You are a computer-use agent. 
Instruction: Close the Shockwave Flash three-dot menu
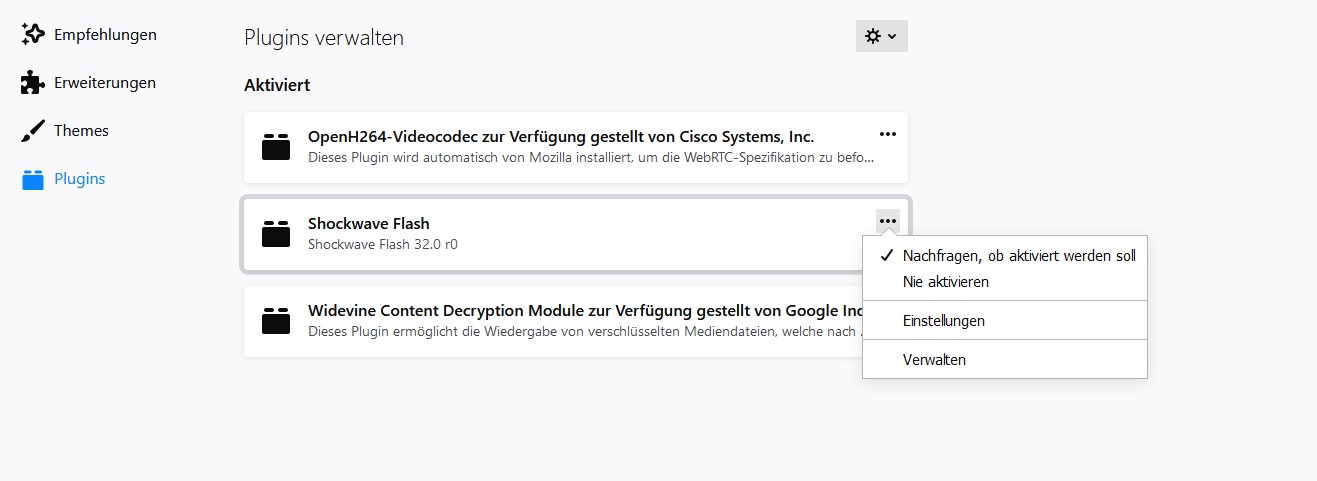coord(887,221)
